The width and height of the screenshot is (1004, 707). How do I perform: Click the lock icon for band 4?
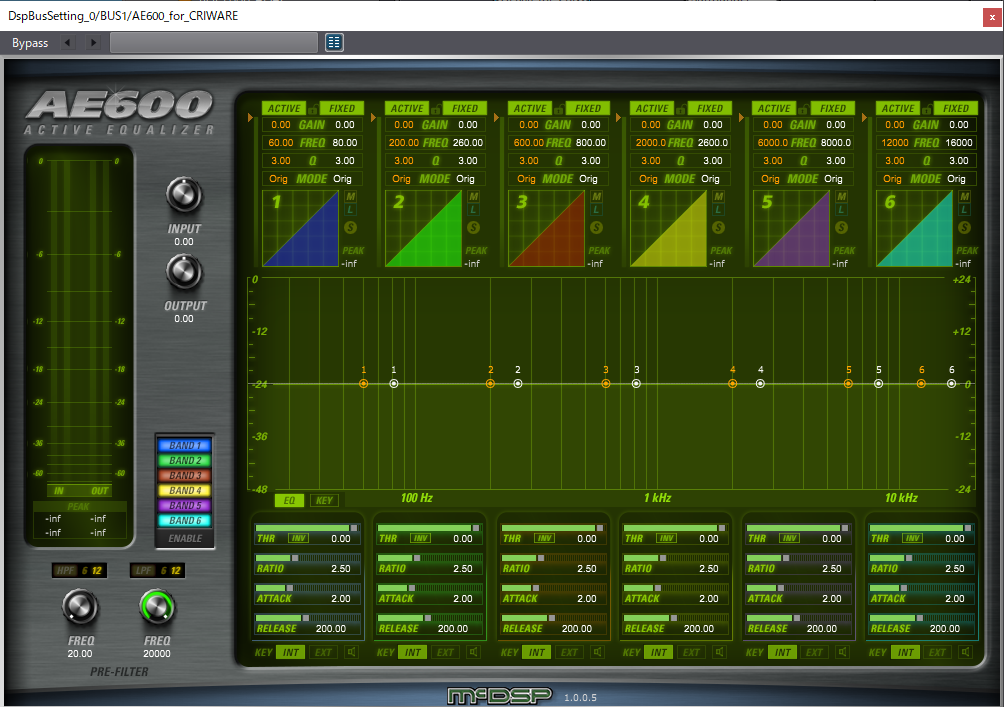point(681,108)
